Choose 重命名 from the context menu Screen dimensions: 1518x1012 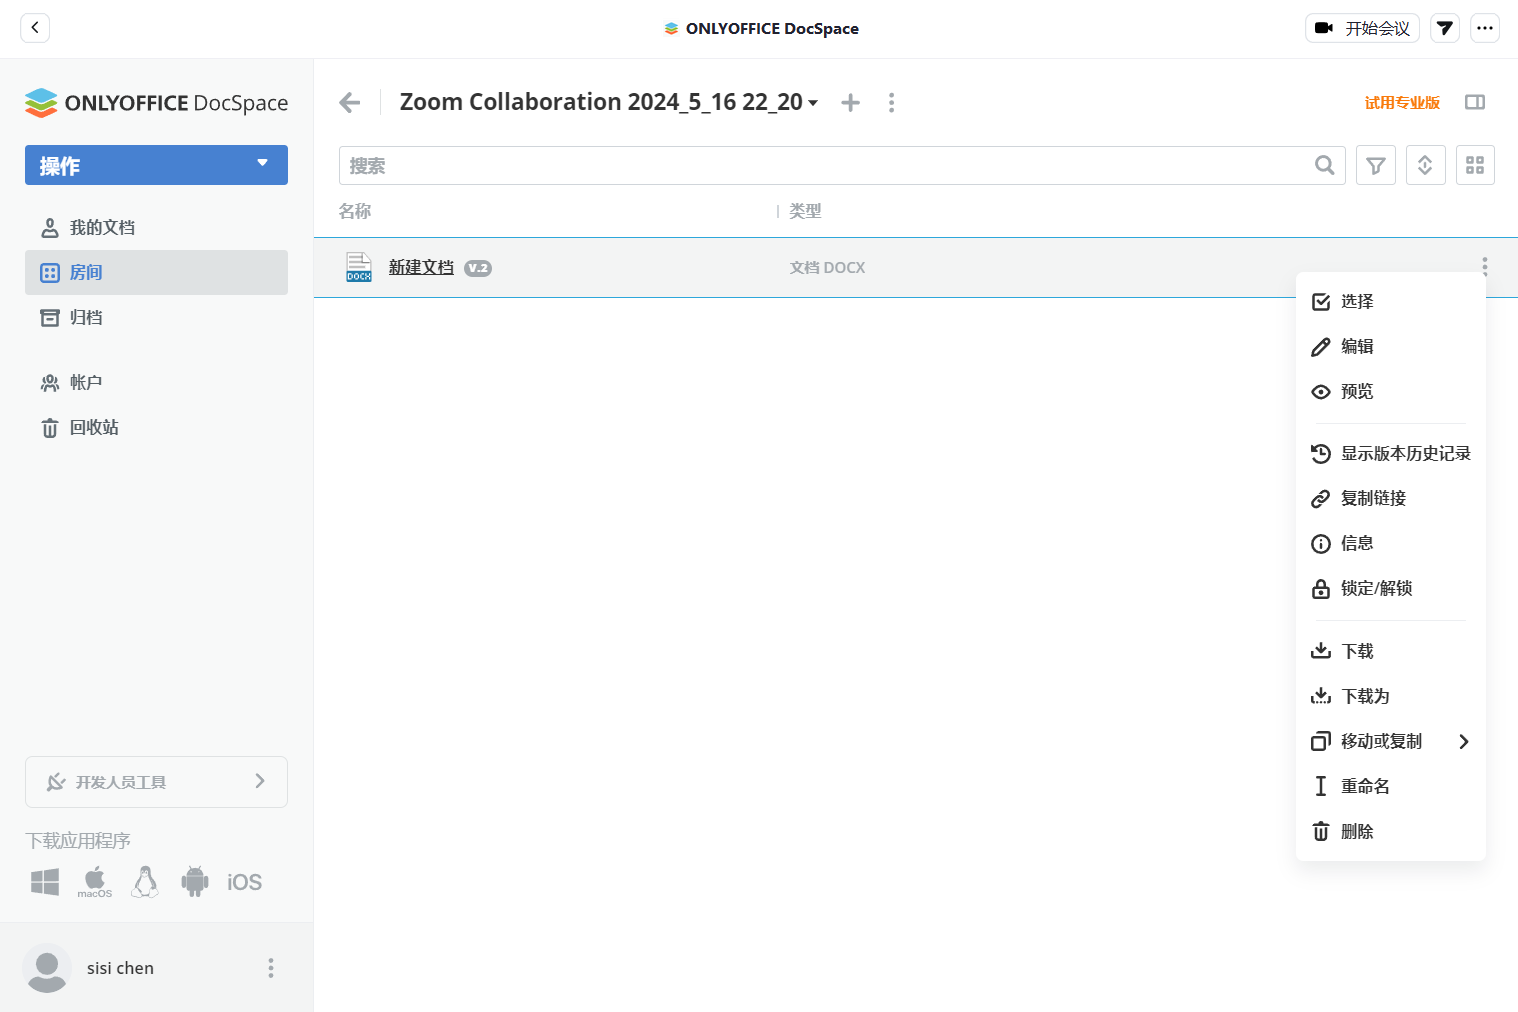pos(1366,786)
